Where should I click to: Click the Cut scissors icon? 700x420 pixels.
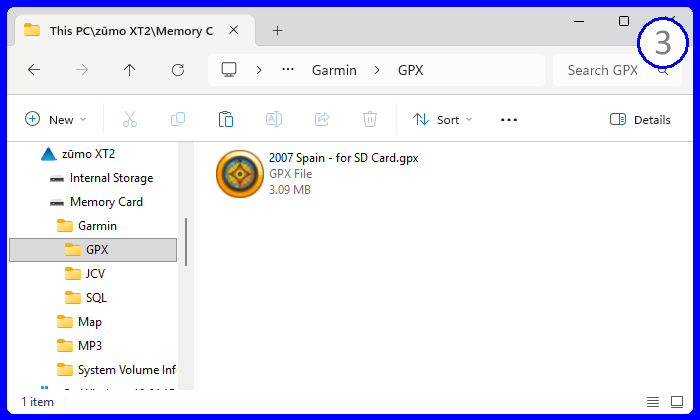click(x=130, y=119)
